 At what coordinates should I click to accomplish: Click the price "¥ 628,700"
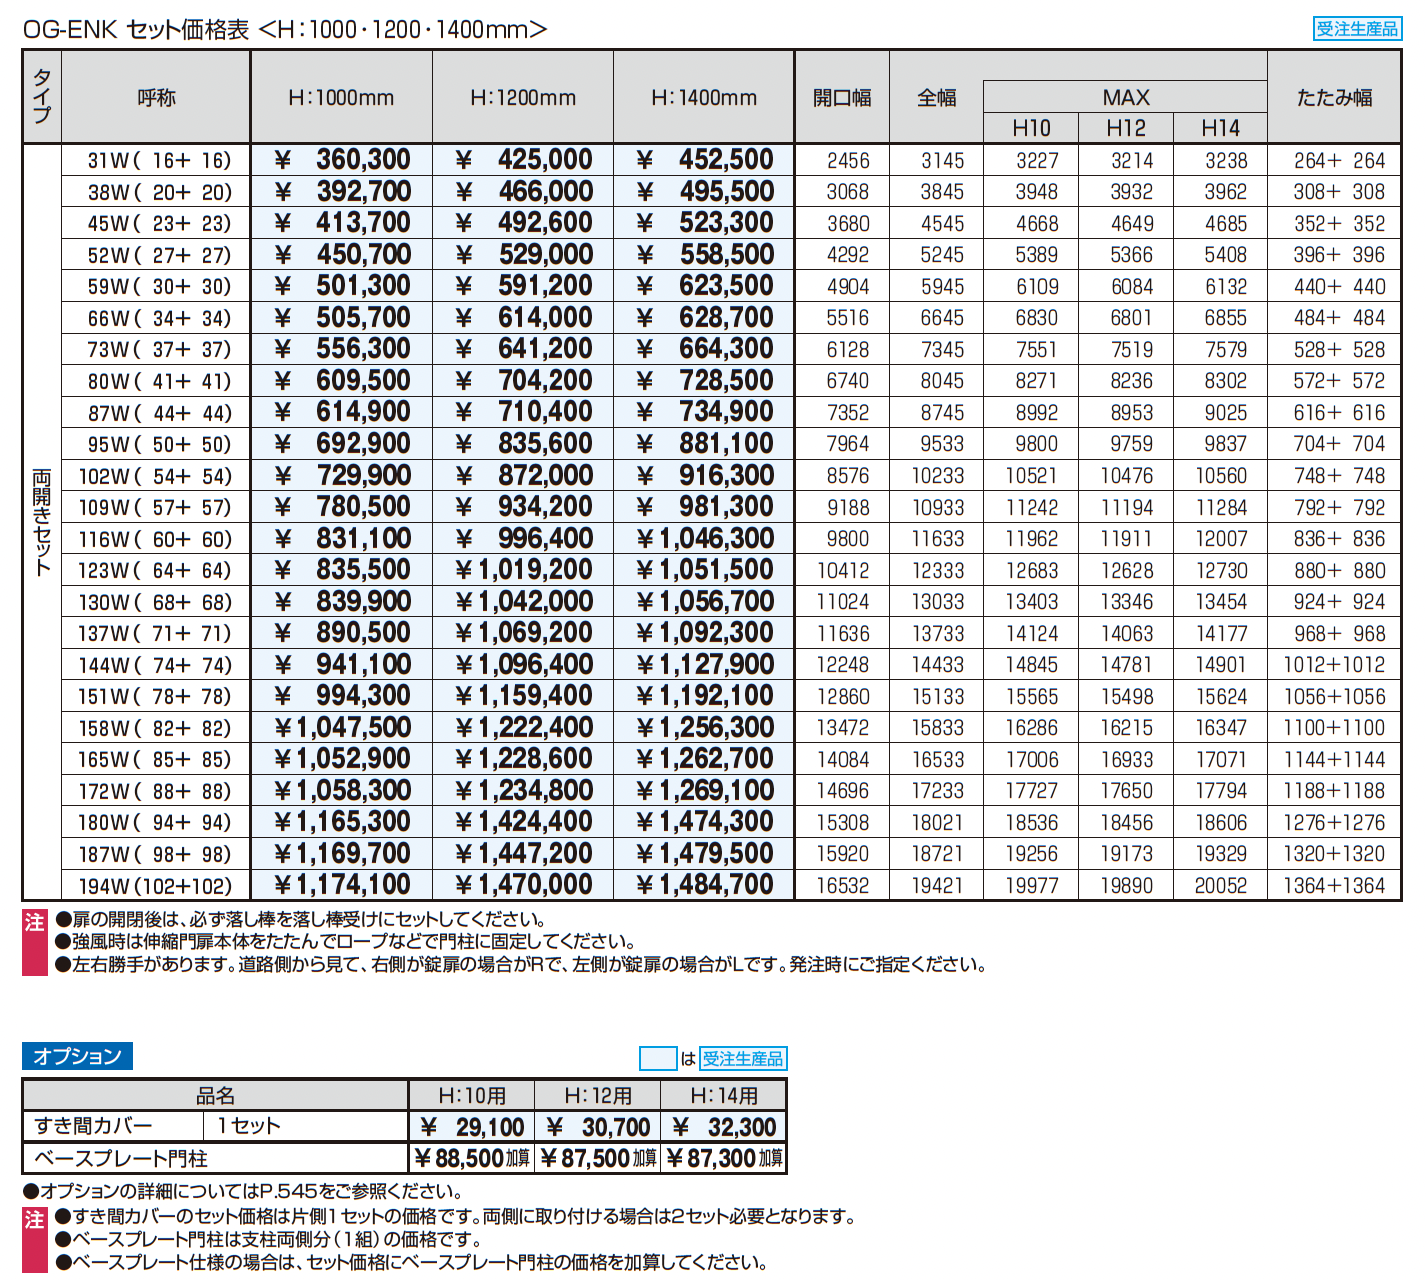[705, 318]
